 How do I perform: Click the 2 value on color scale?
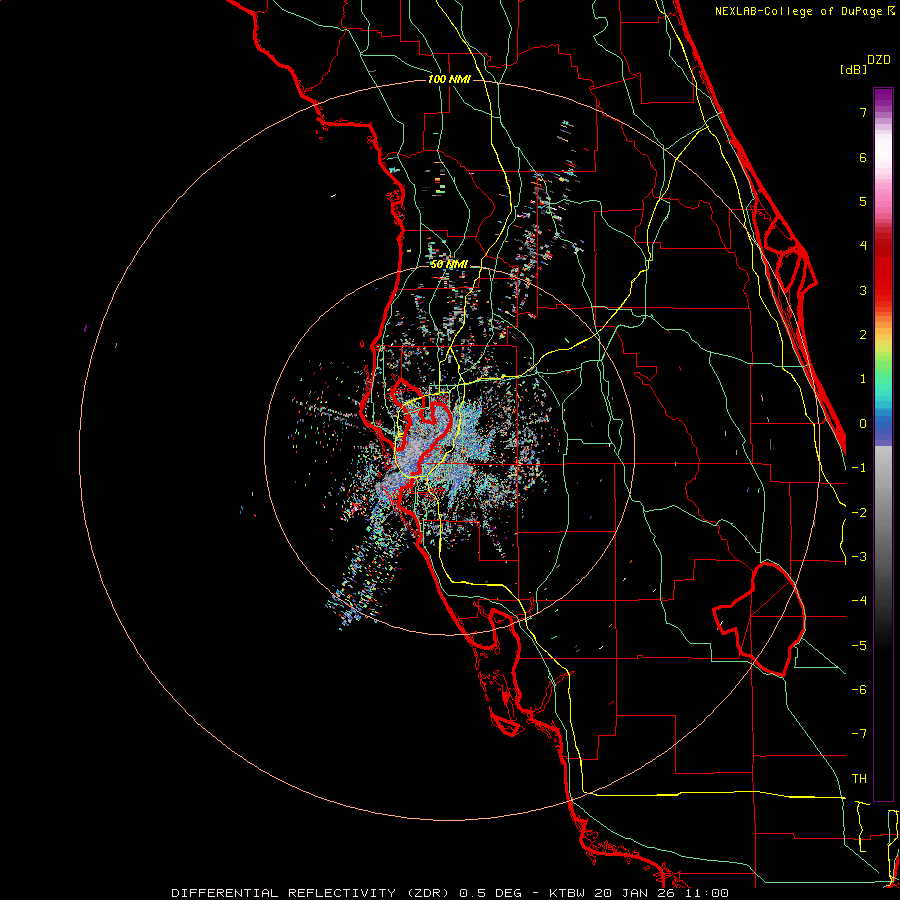[x=863, y=335]
